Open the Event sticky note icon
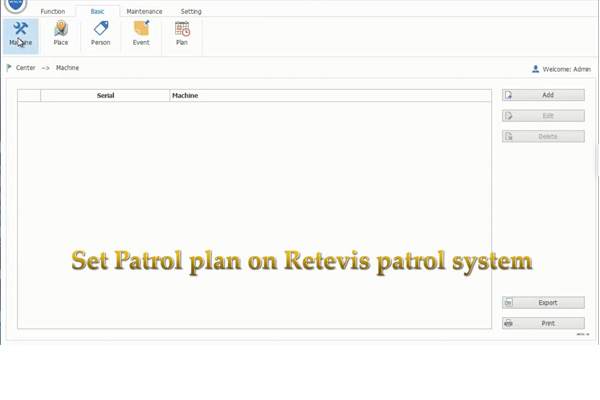The image size is (600, 400). [x=141, y=28]
